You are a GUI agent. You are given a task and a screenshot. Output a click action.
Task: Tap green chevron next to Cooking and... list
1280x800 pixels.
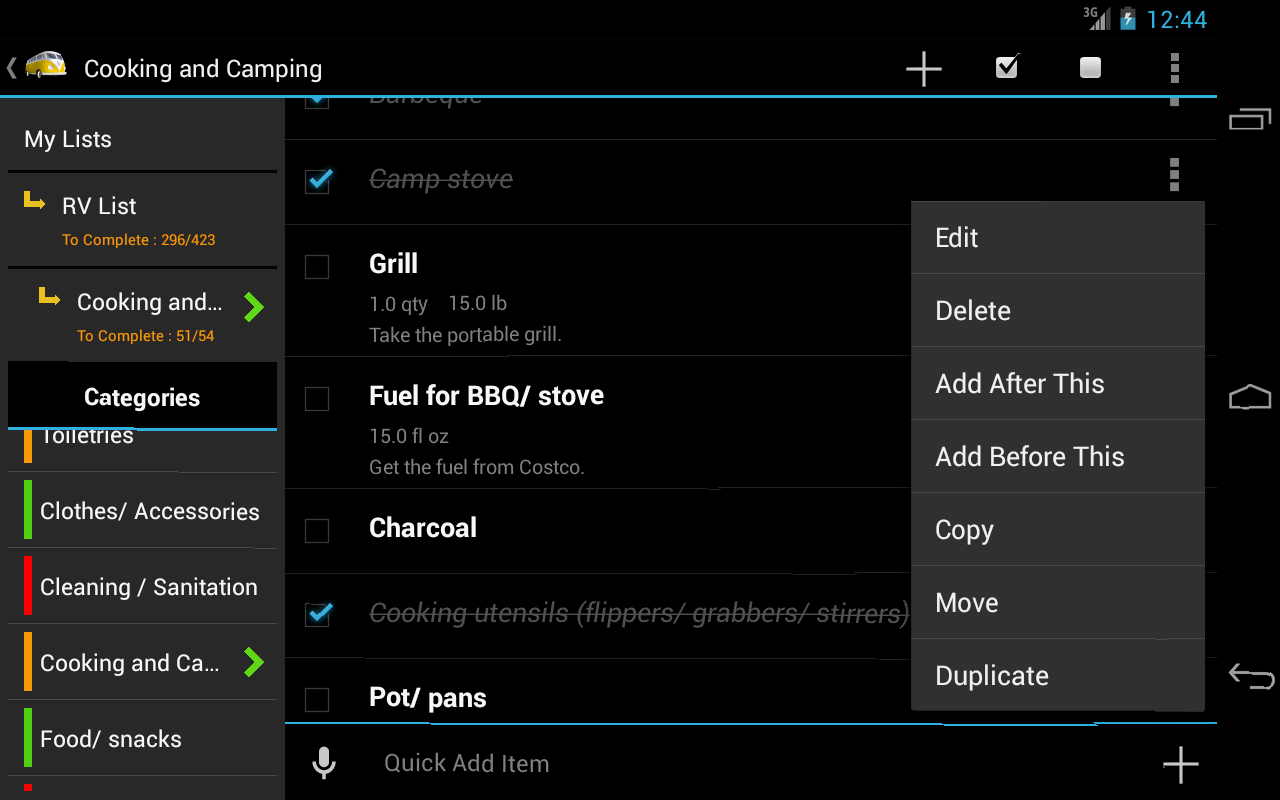point(254,306)
